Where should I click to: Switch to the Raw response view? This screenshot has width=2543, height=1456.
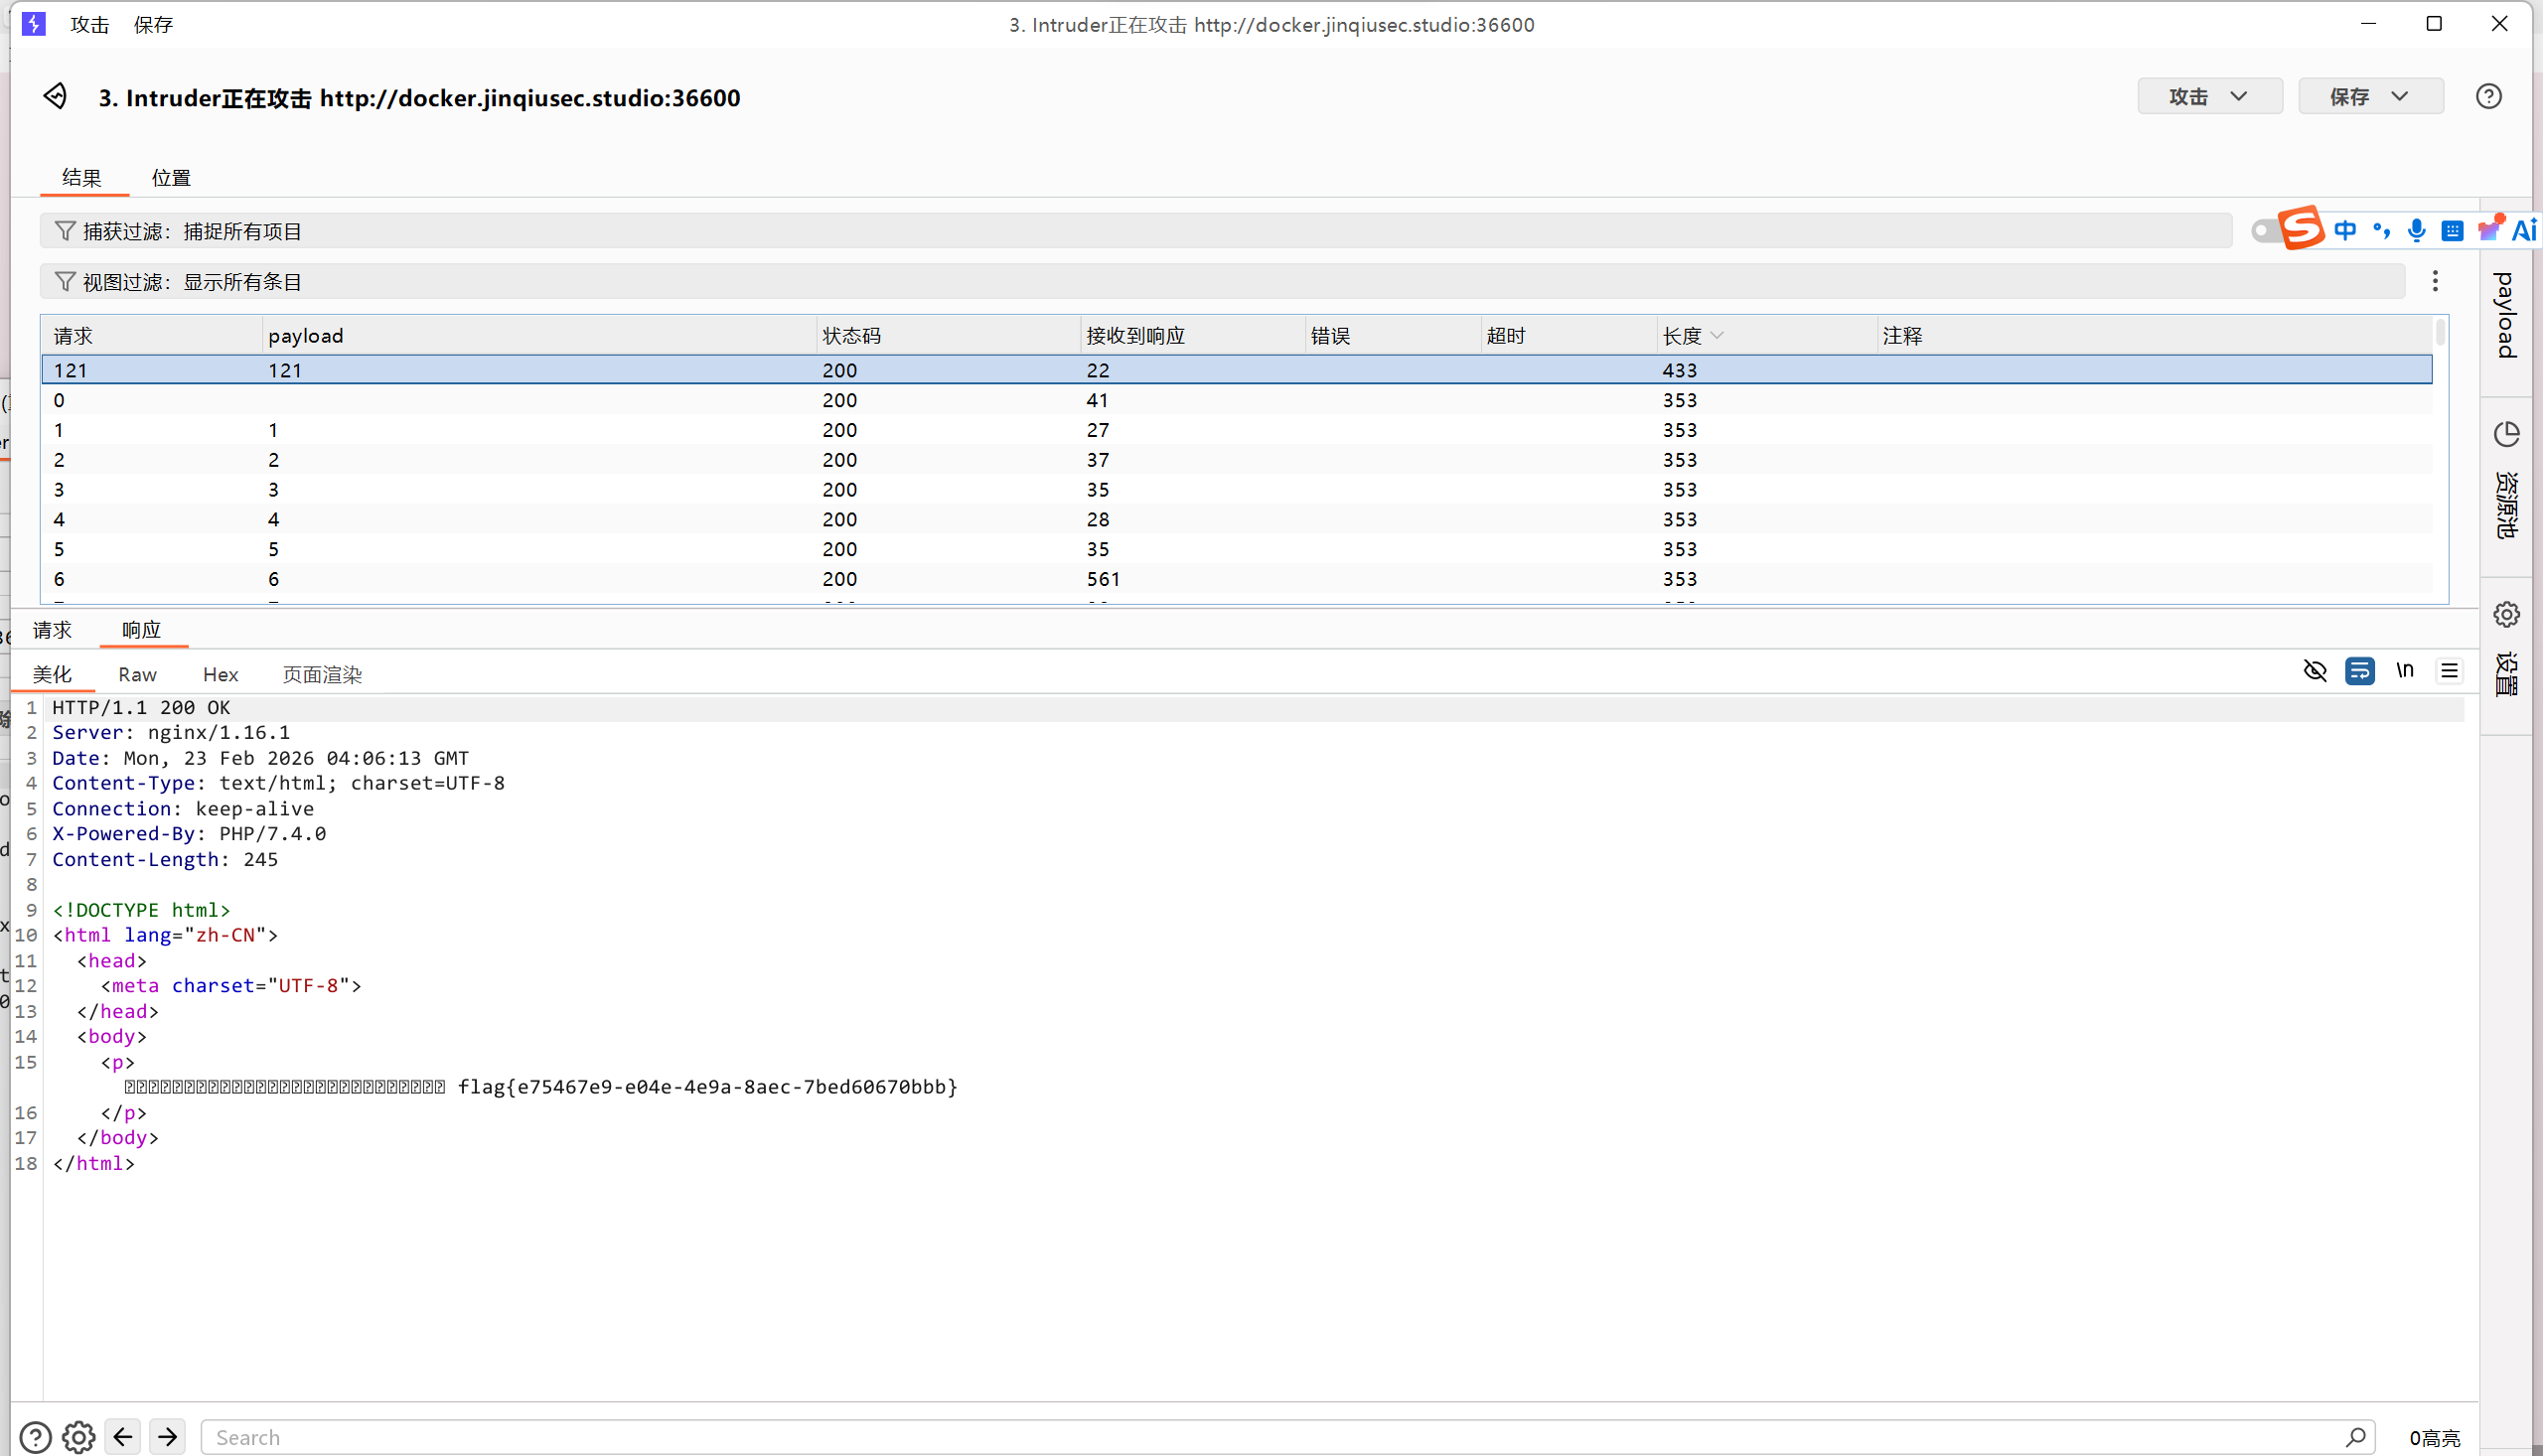click(x=137, y=675)
